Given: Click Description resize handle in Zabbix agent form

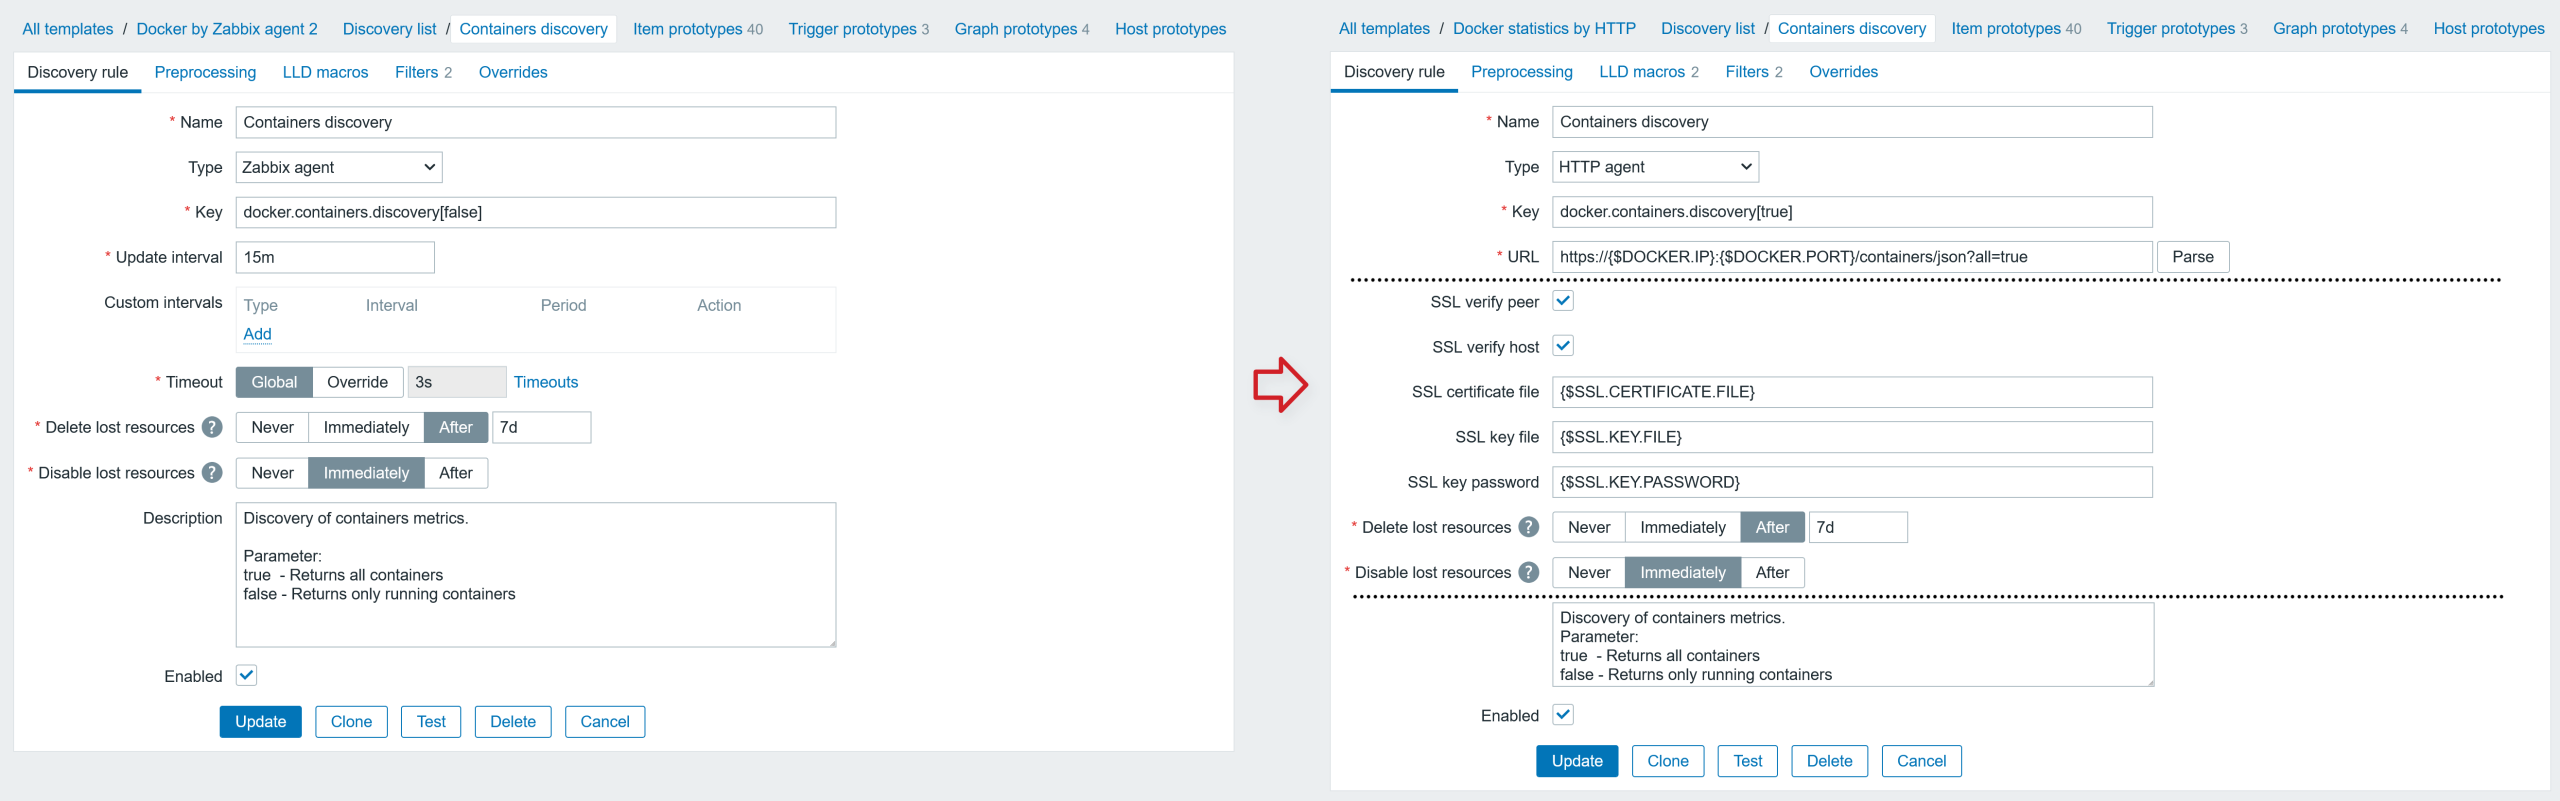Looking at the screenshot, I should [x=832, y=643].
